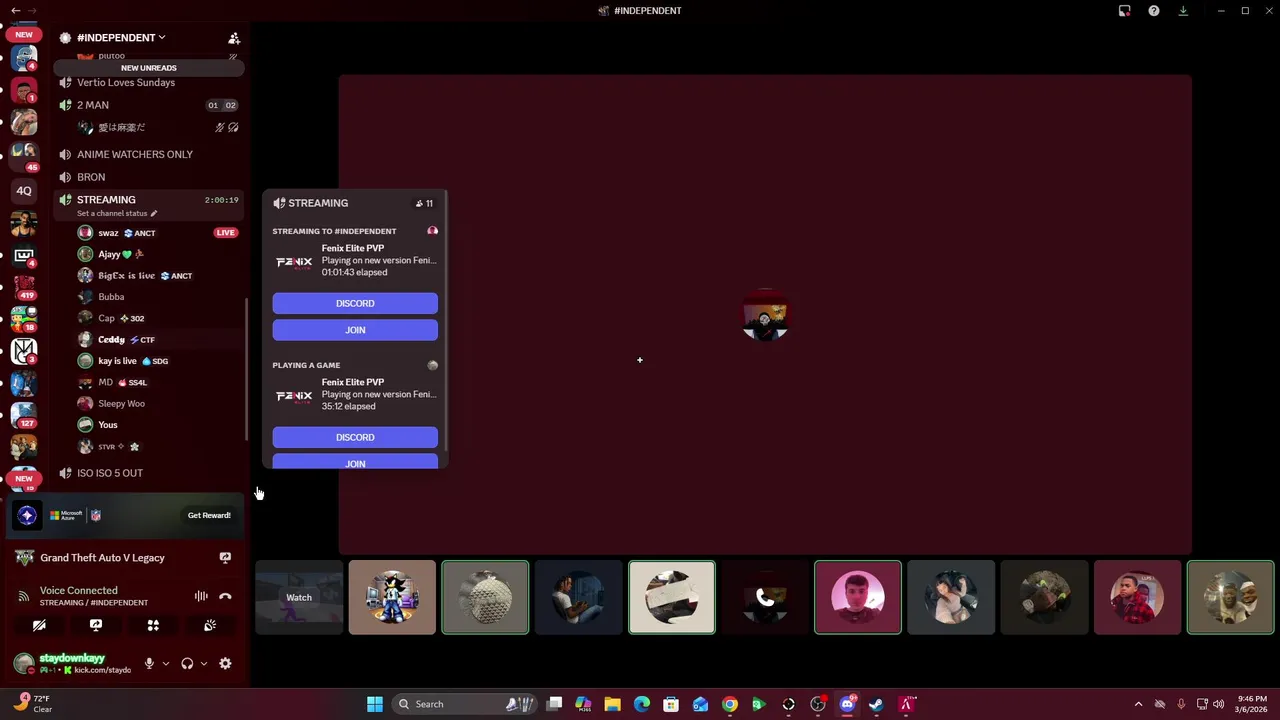The width and height of the screenshot is (1280, 720).
Task: Turn on camera in the voice panel
Action: 39,625
